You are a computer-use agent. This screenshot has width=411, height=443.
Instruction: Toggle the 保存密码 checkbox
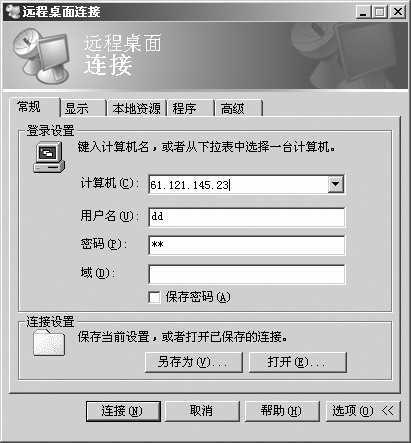[154, 297]
